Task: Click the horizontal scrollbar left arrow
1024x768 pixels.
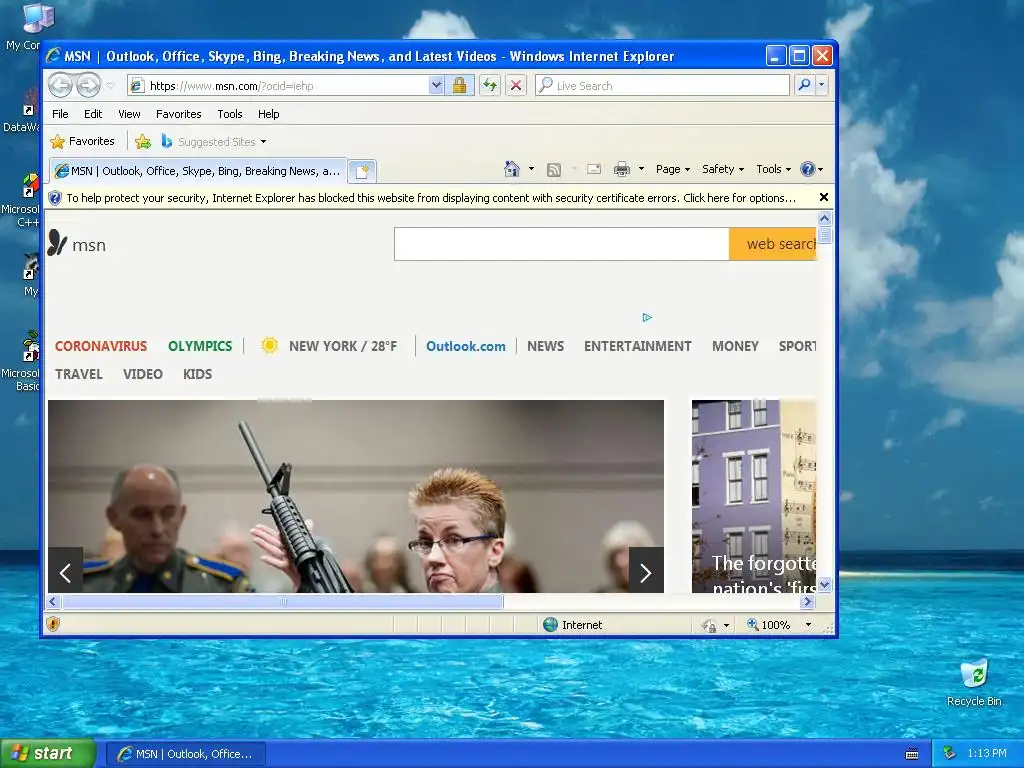Action: (54, 601)
